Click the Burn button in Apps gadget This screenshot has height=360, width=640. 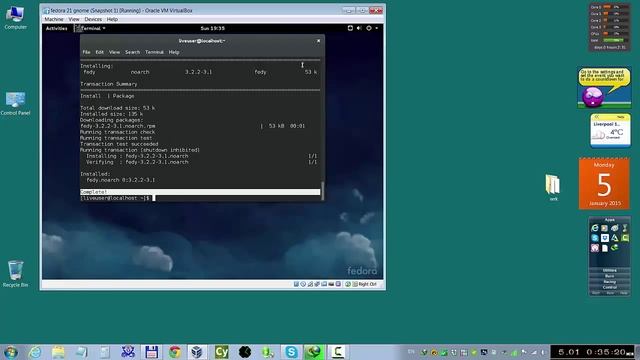coord(609,276)
